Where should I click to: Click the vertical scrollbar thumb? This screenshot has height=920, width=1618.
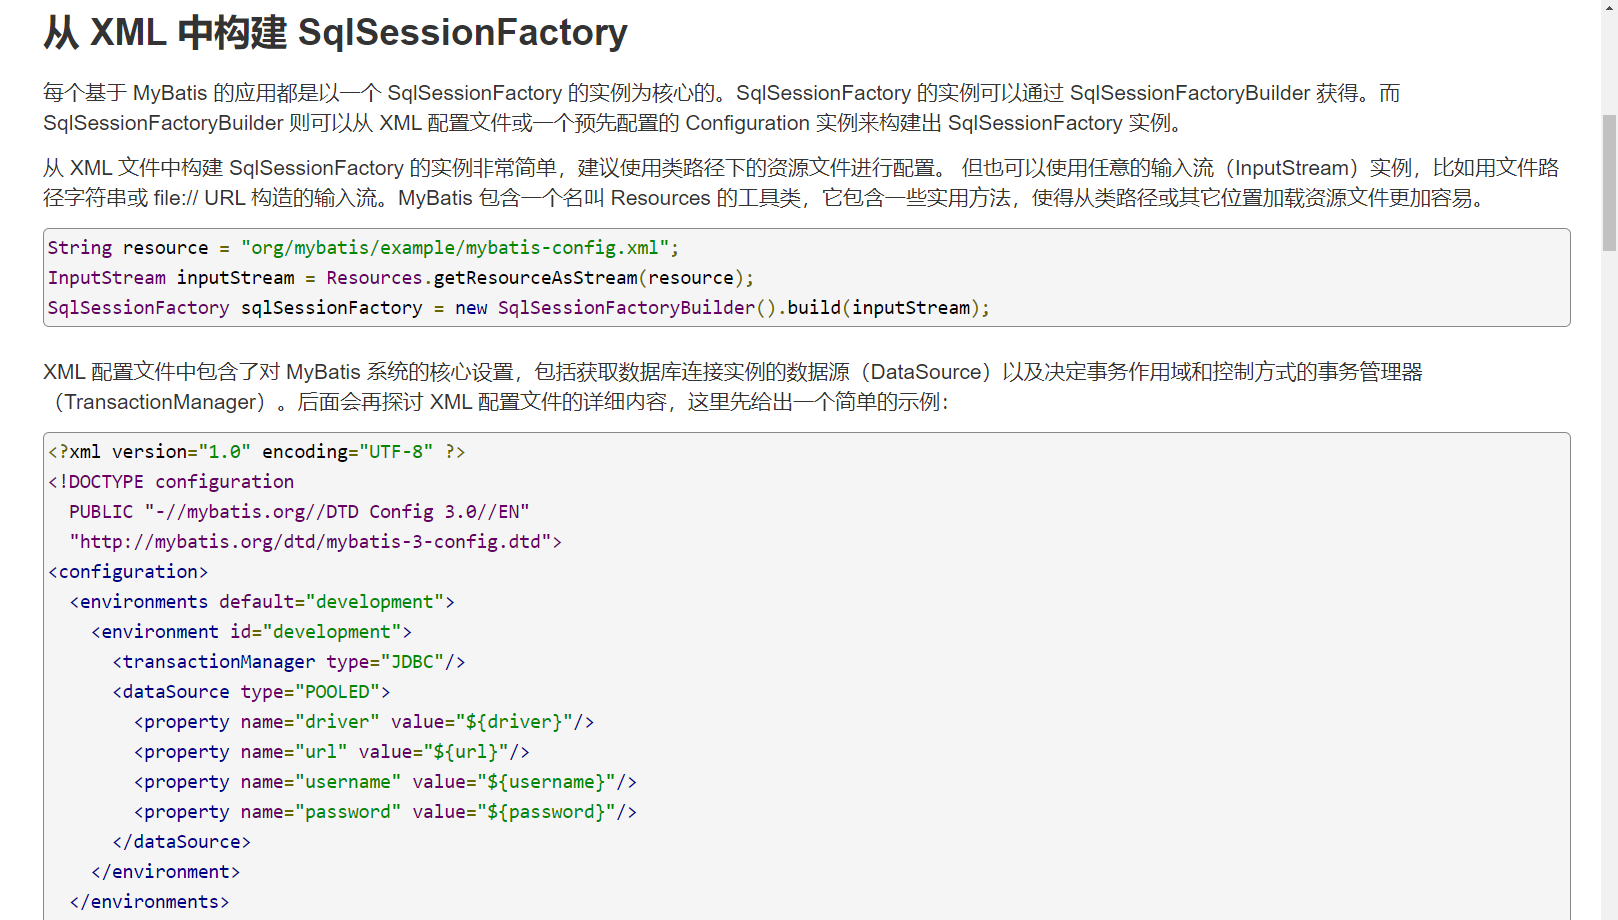coord(1609,182)
